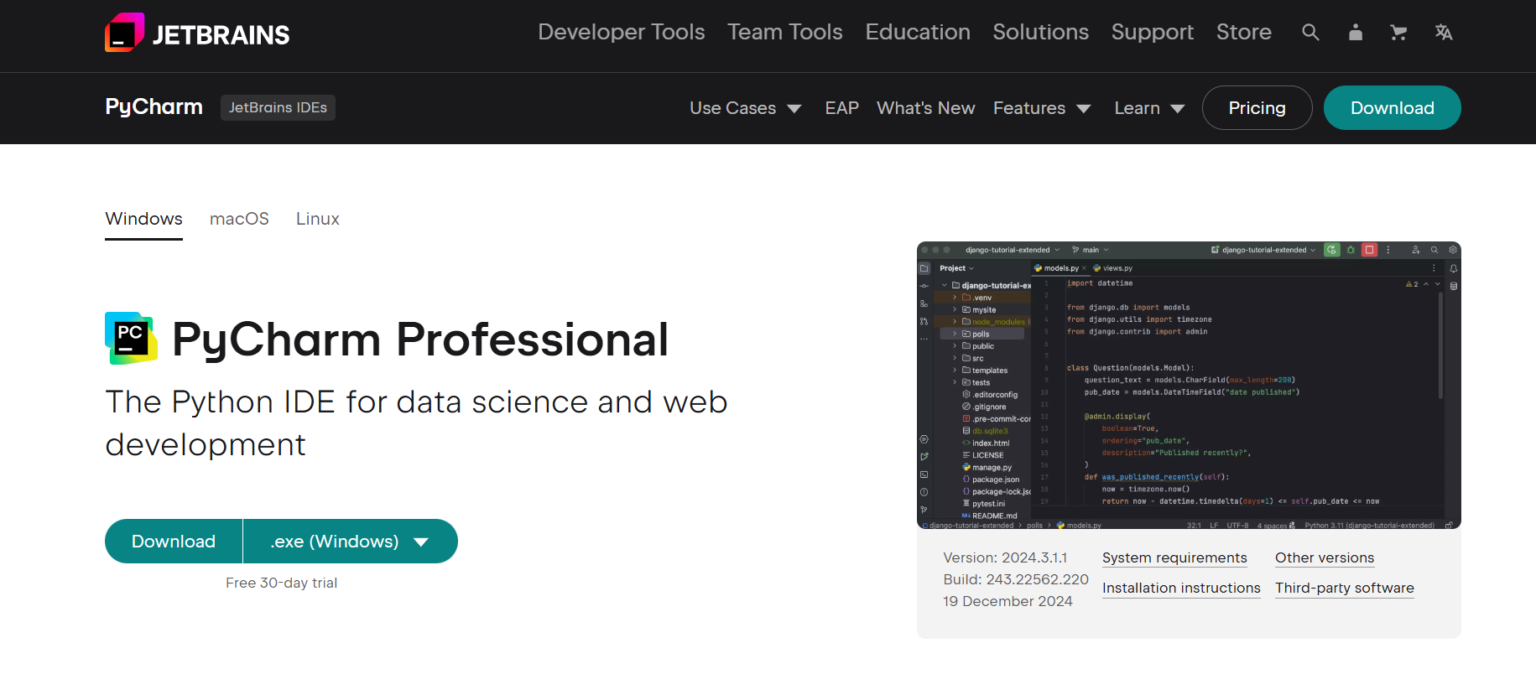Image resolution: width=1536 pixels, height=700 pixels.
Task: Open Other versions link
Action: (1324, 557)
